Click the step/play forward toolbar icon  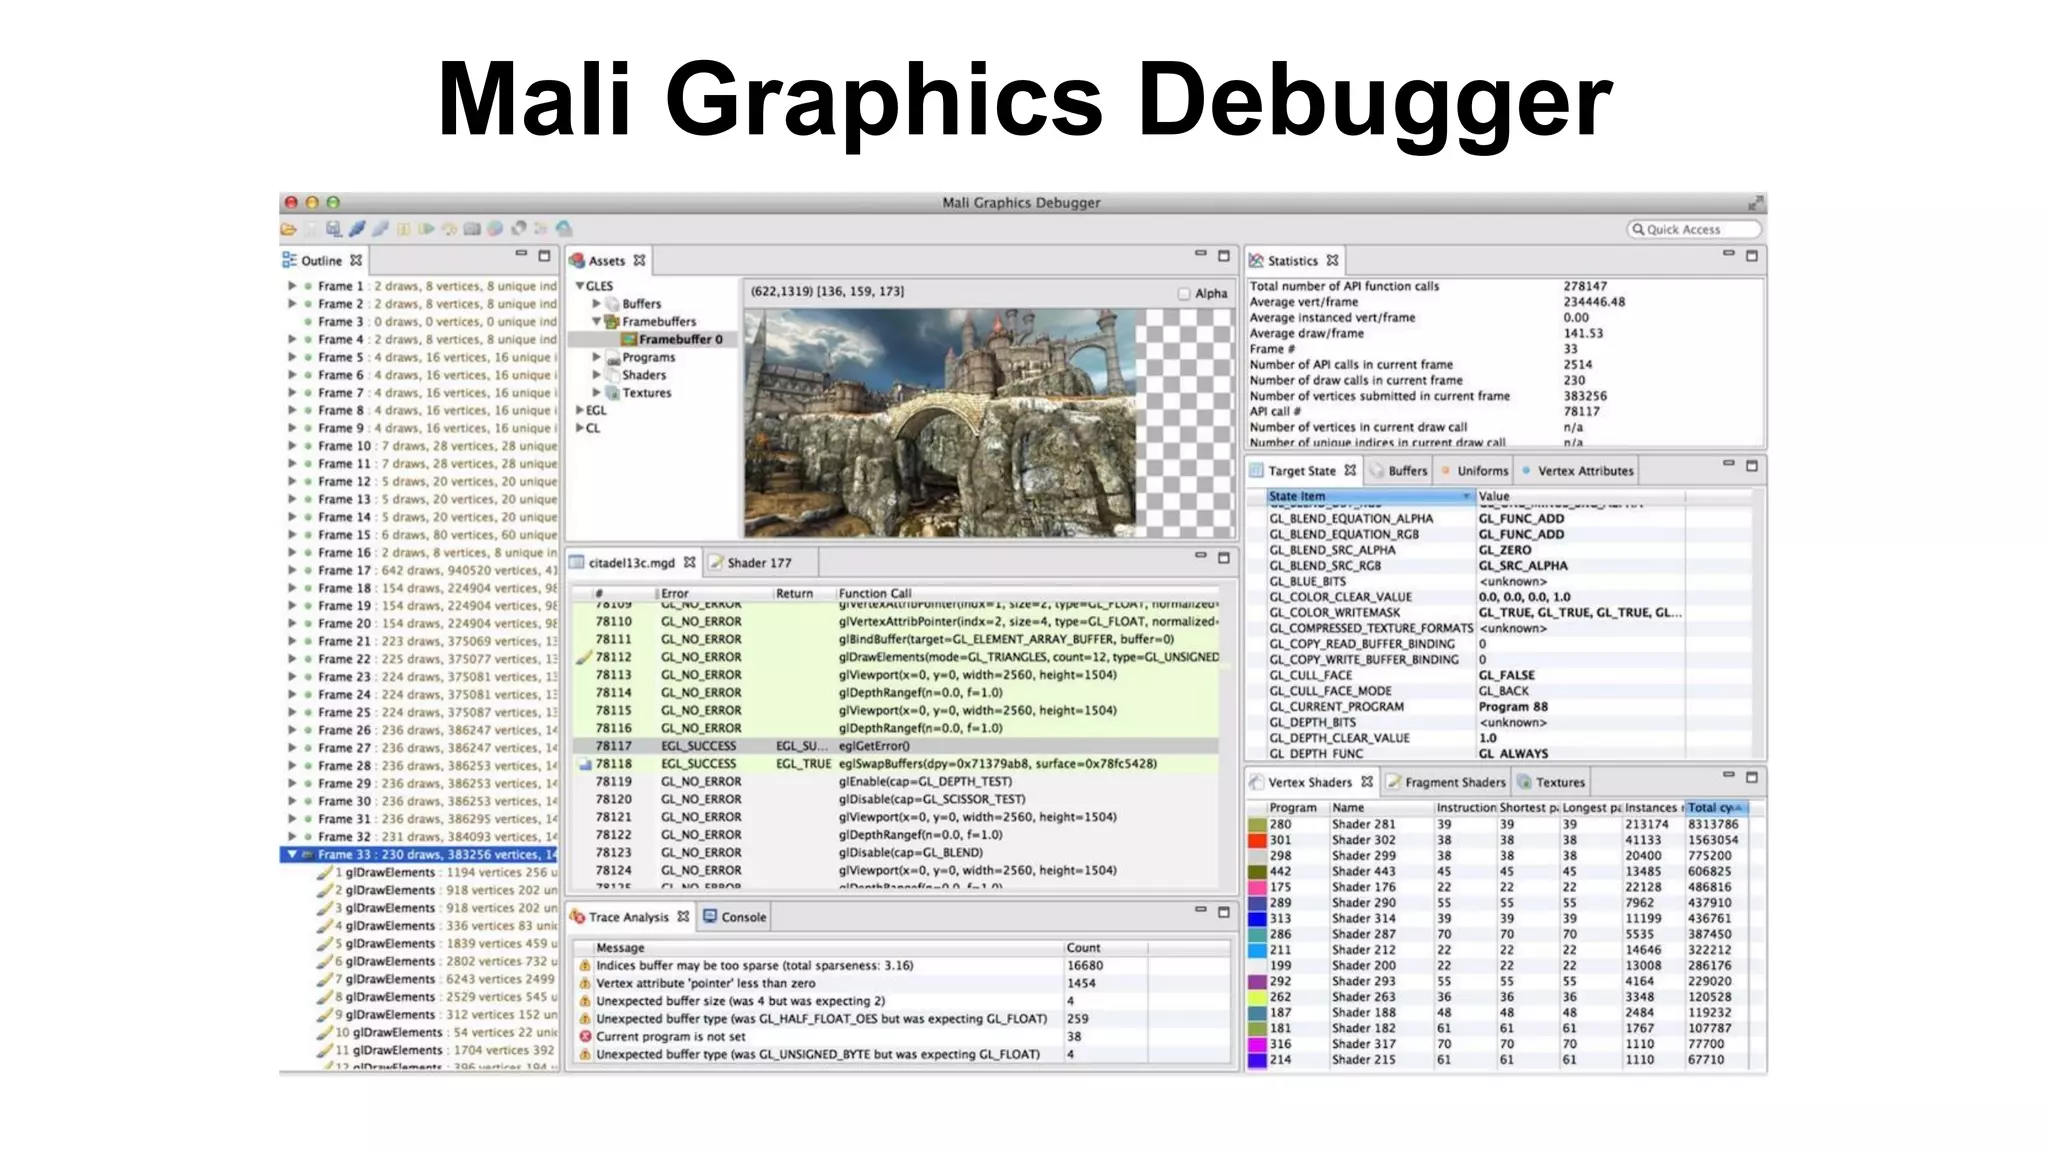[x=426, y=229]
